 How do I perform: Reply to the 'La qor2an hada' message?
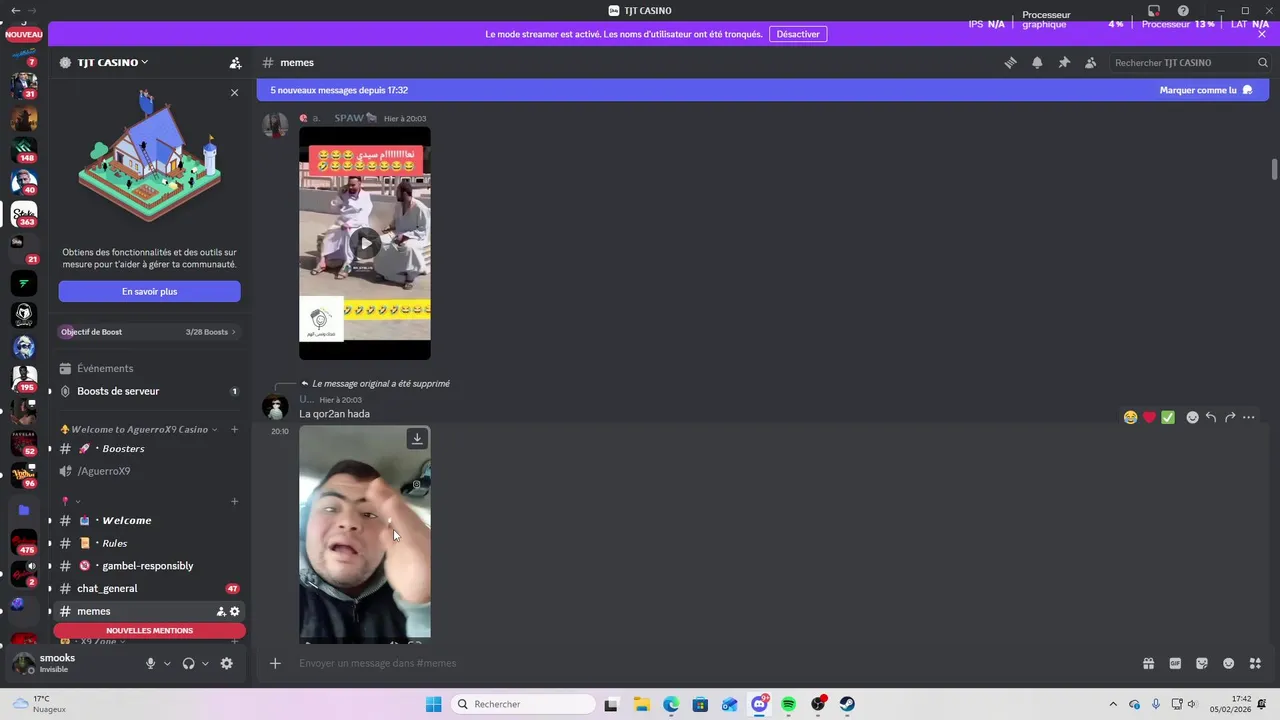pos(1211,417)
